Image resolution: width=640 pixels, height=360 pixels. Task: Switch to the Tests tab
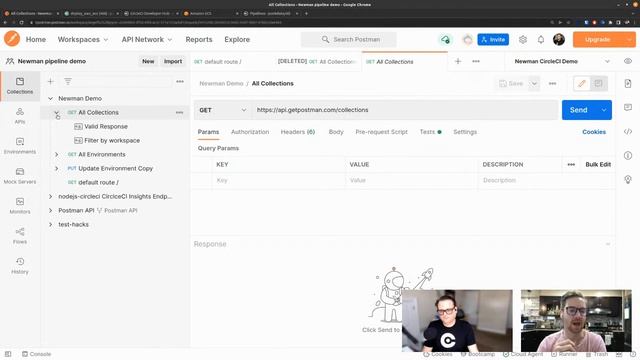coord(430,132)
